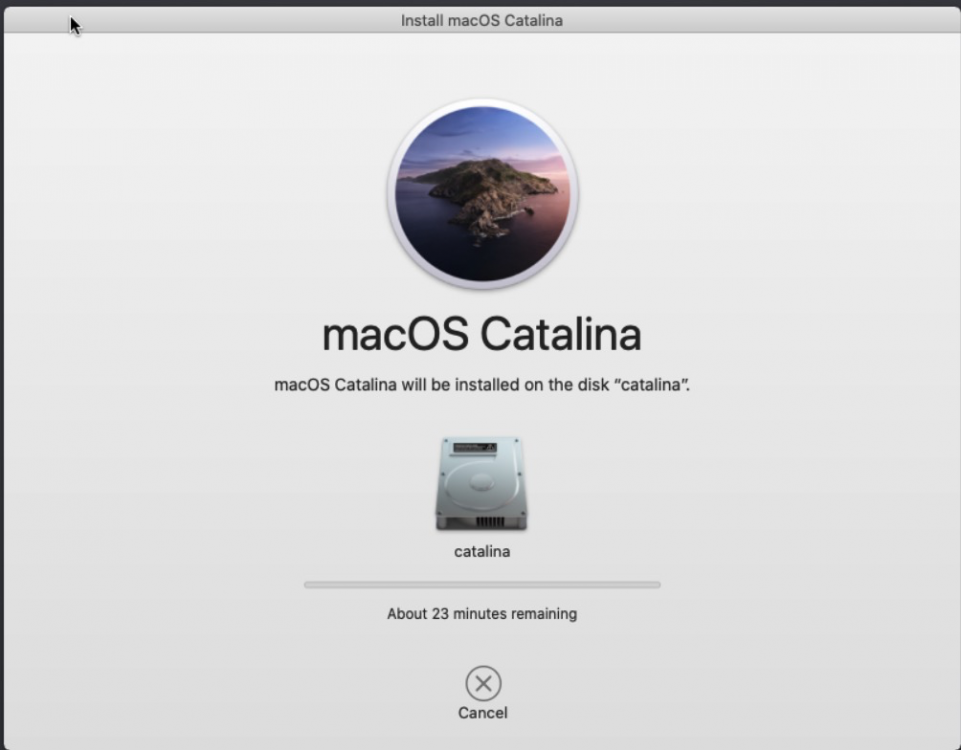
Task: Click "About 23 minutes remaining" text
Action: click(482, 613)
